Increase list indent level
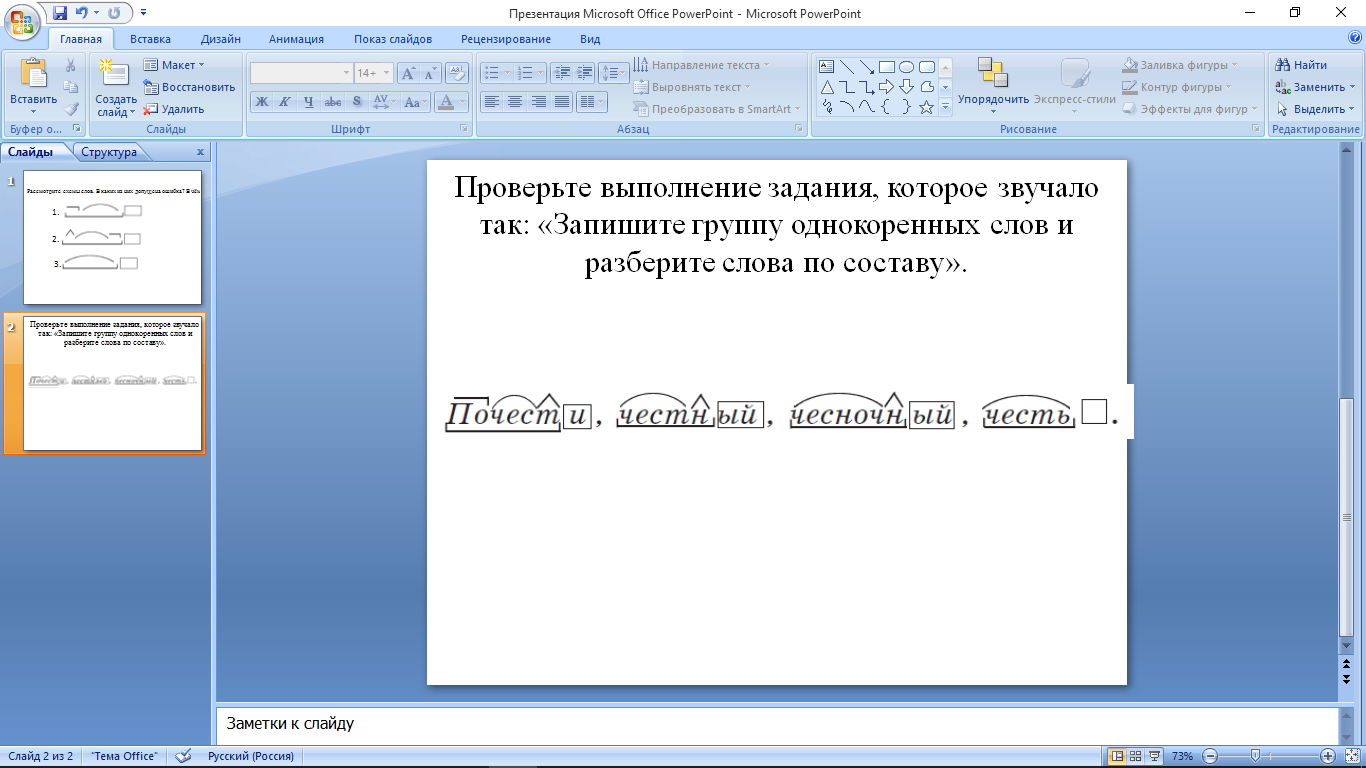Viewport: 1366px width, 768px height. point(584,73)
